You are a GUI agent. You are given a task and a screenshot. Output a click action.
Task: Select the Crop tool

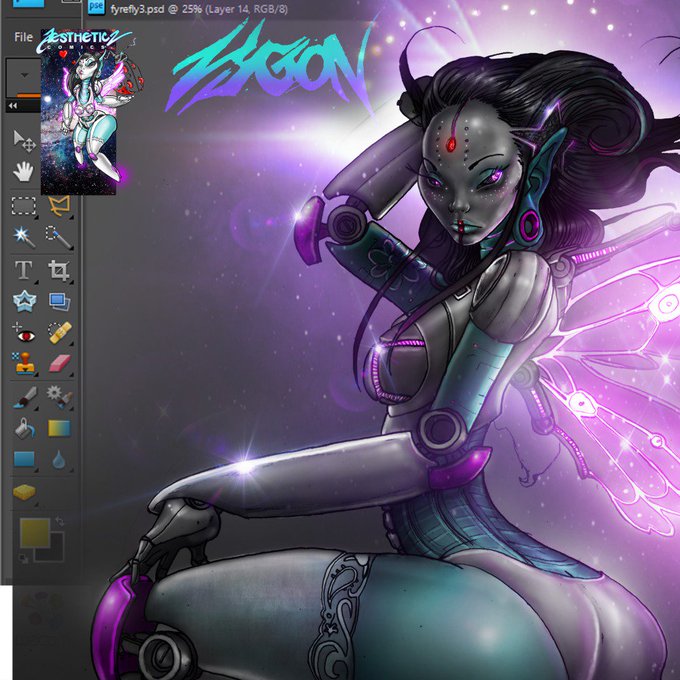pos(59,270)
